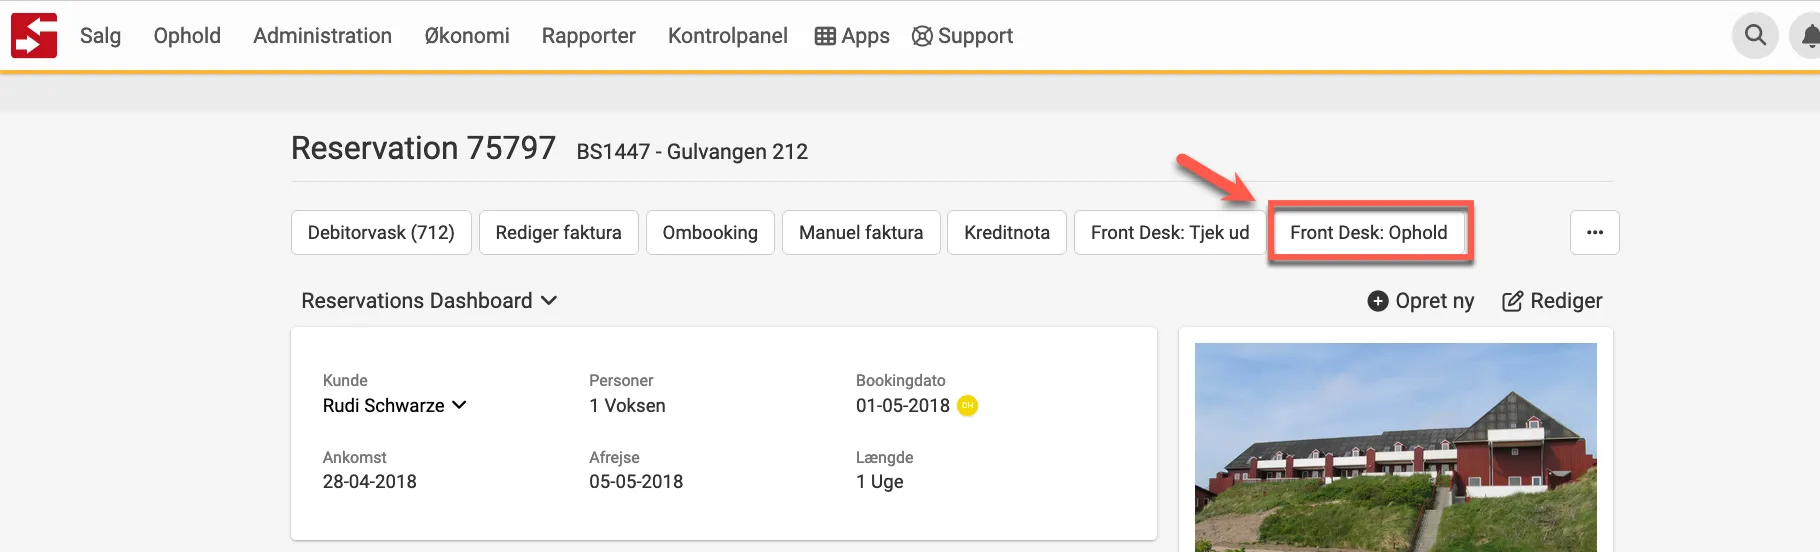The image size is (1820, 552).
Task: Click the Kreditnota button
Action: pos(1006,232)
